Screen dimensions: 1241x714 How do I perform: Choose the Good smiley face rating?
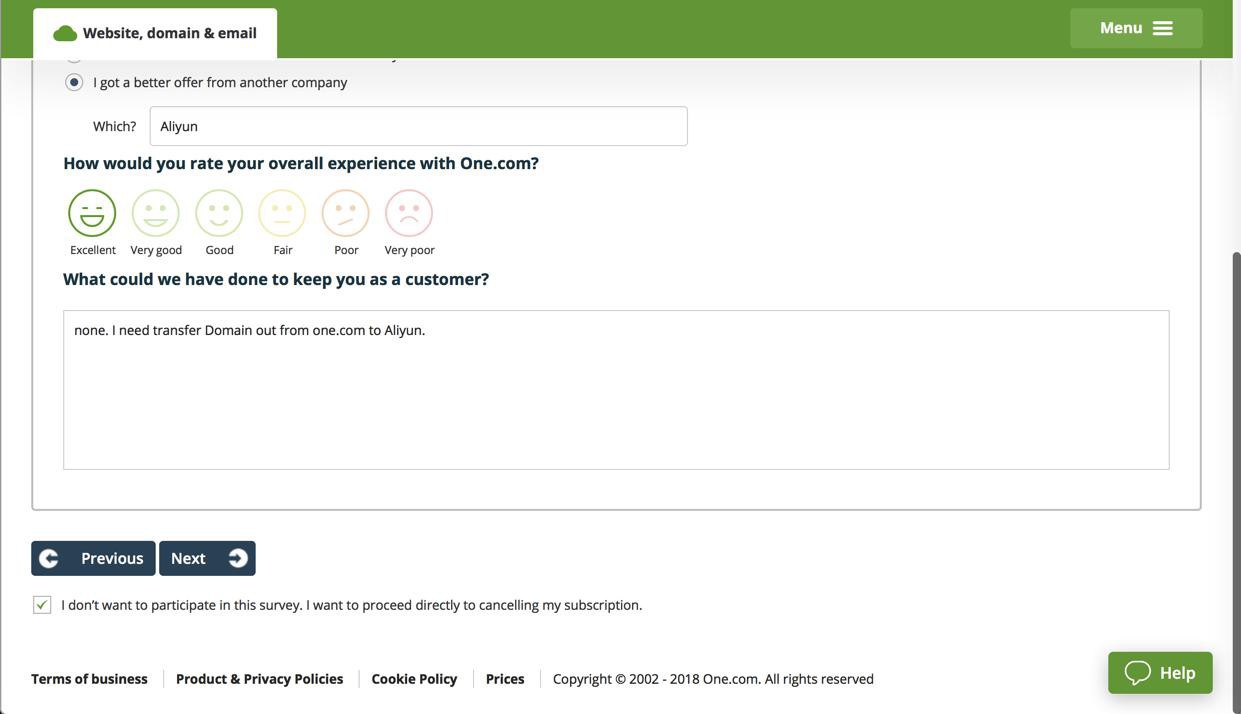(219, 213)
